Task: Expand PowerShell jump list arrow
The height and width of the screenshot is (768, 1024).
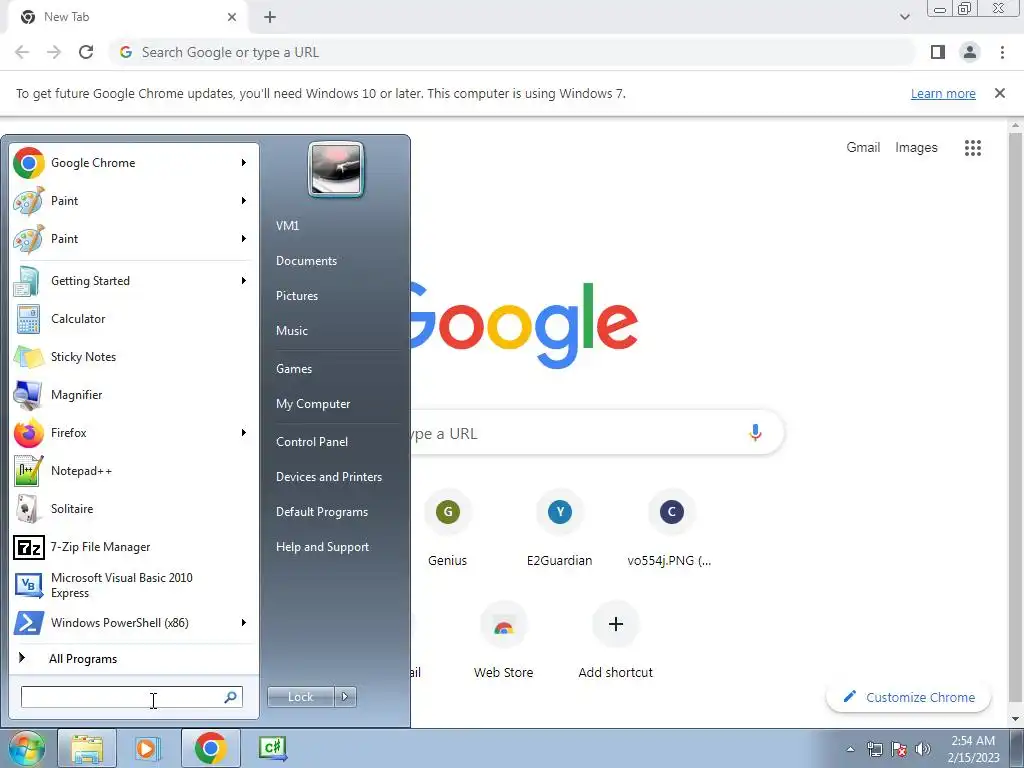Action: point(244,623)
